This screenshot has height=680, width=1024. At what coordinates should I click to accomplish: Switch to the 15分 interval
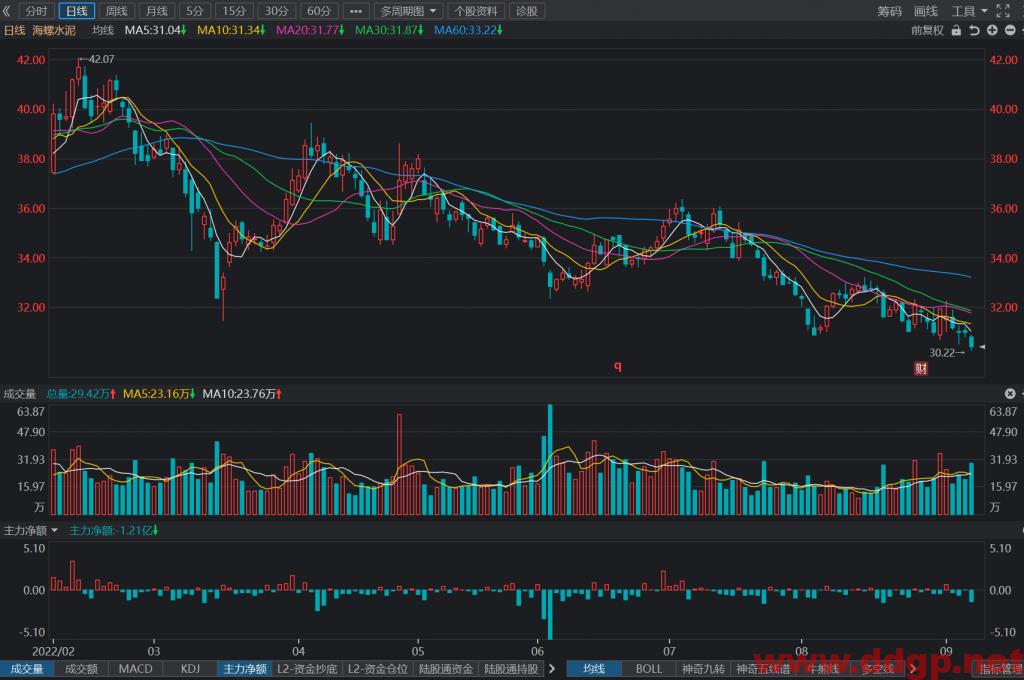[234, 10]
